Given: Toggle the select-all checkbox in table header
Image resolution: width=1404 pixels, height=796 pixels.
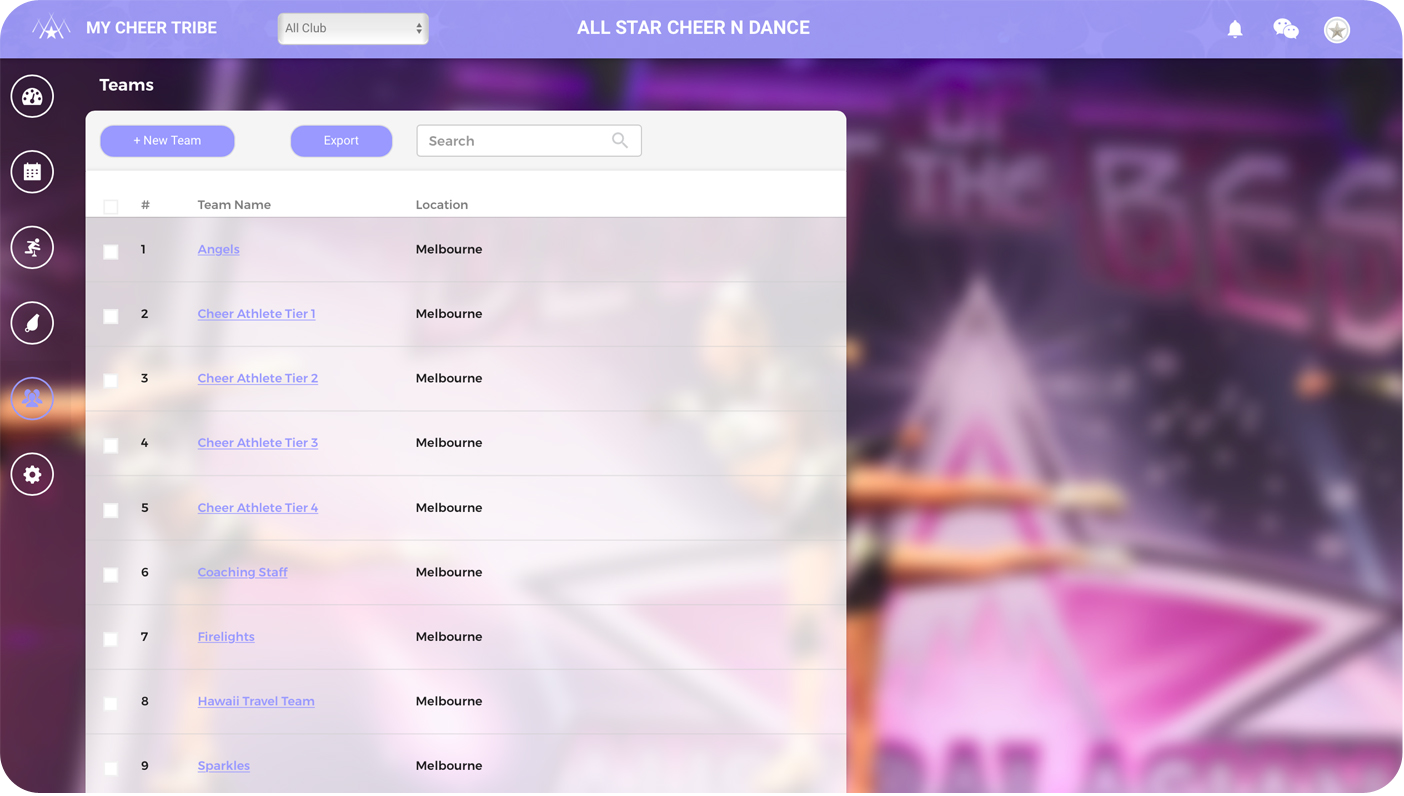Looking at the screenshot, I should pos(111,206).
